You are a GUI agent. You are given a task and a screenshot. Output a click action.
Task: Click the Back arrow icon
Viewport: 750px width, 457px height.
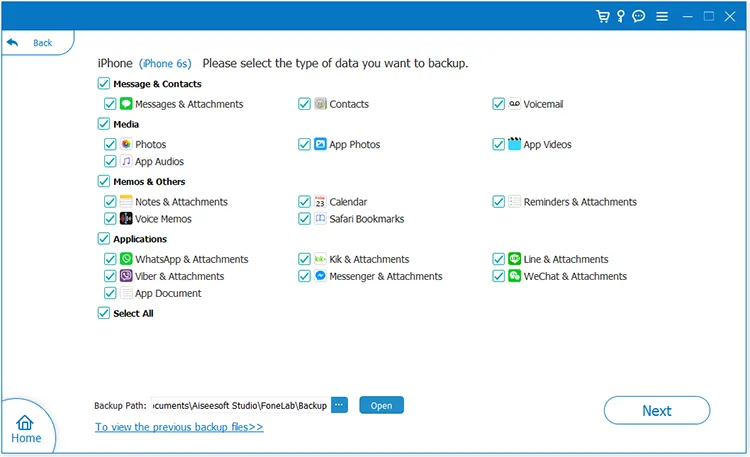[x=13, y=43]
